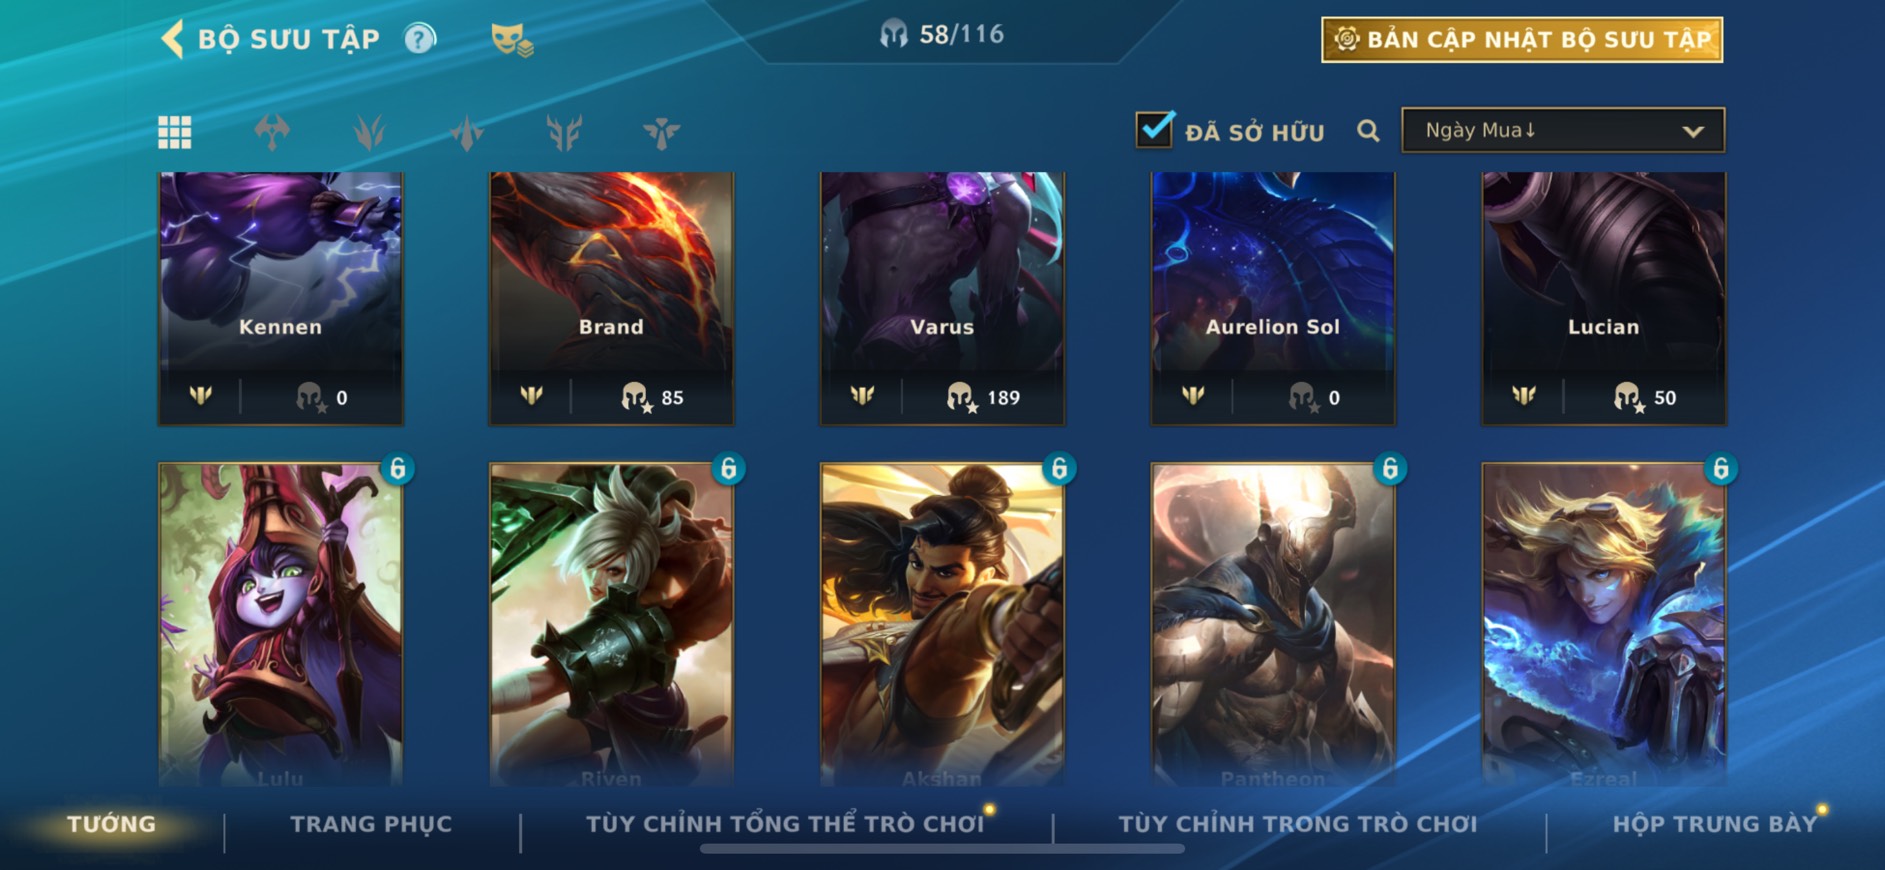Image resolution: width=1885 pixels, height=870 pixels.
Task: Open the Akshan champion card
Action: (x=942, y=625)
